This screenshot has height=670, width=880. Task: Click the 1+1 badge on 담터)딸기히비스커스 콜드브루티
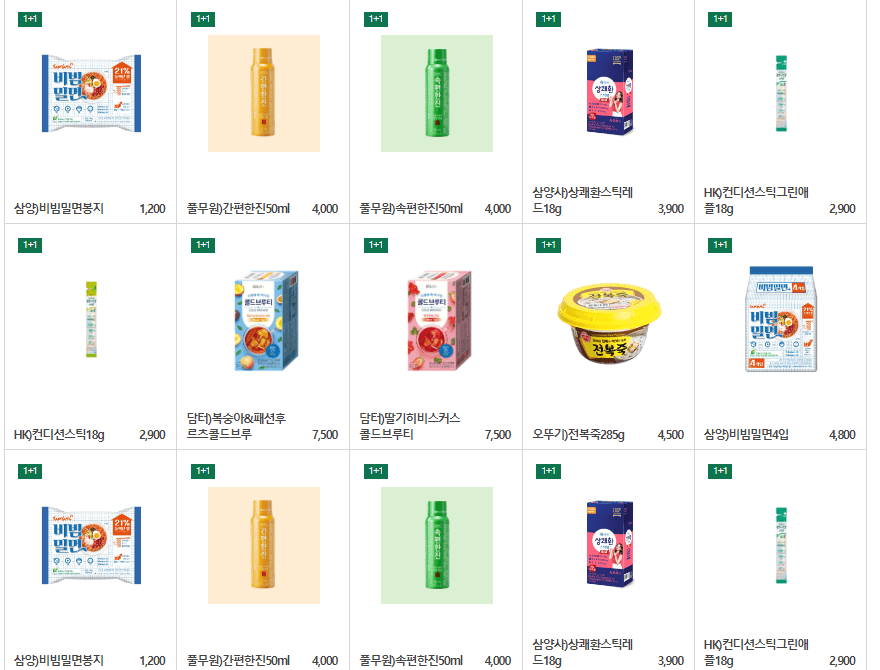tap(375, 245)
